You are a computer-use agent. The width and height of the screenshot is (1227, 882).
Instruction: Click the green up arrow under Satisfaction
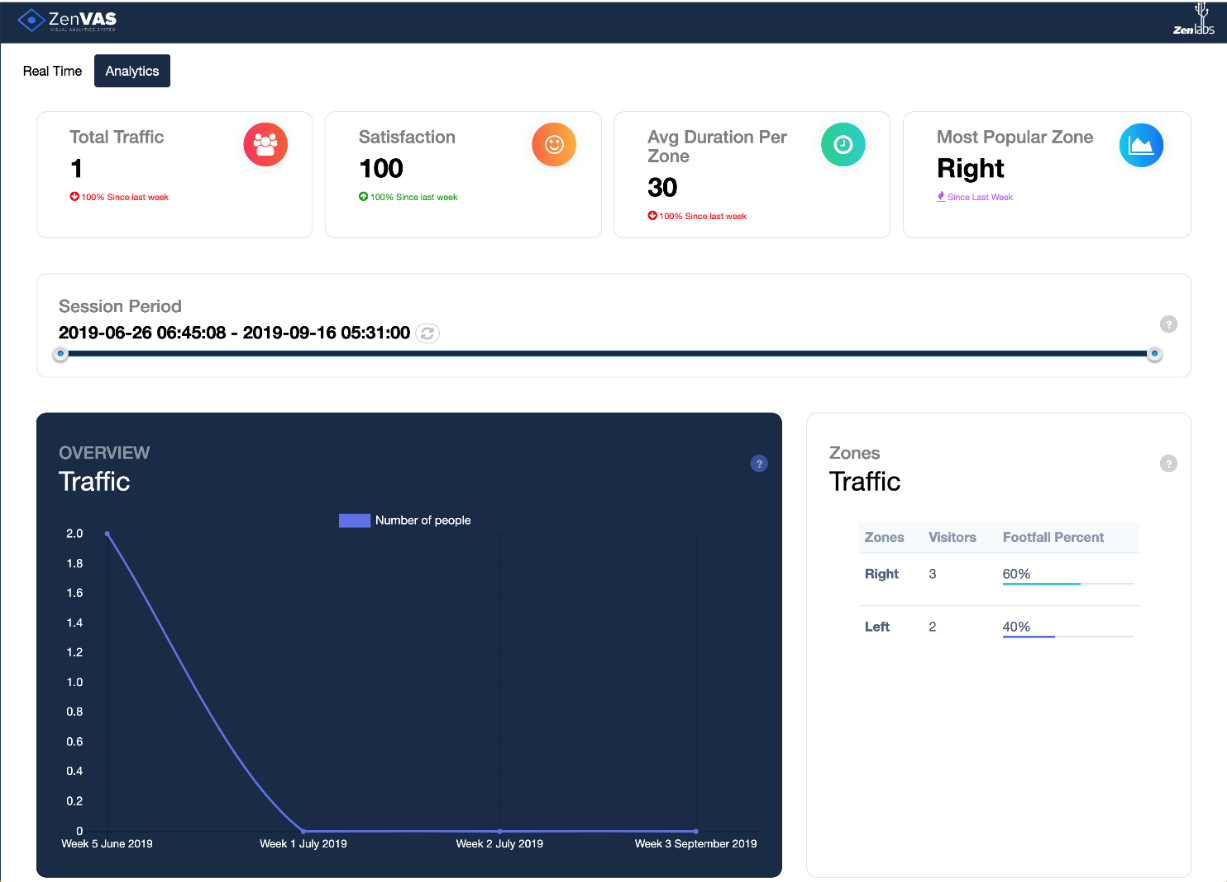coord(363,197)
